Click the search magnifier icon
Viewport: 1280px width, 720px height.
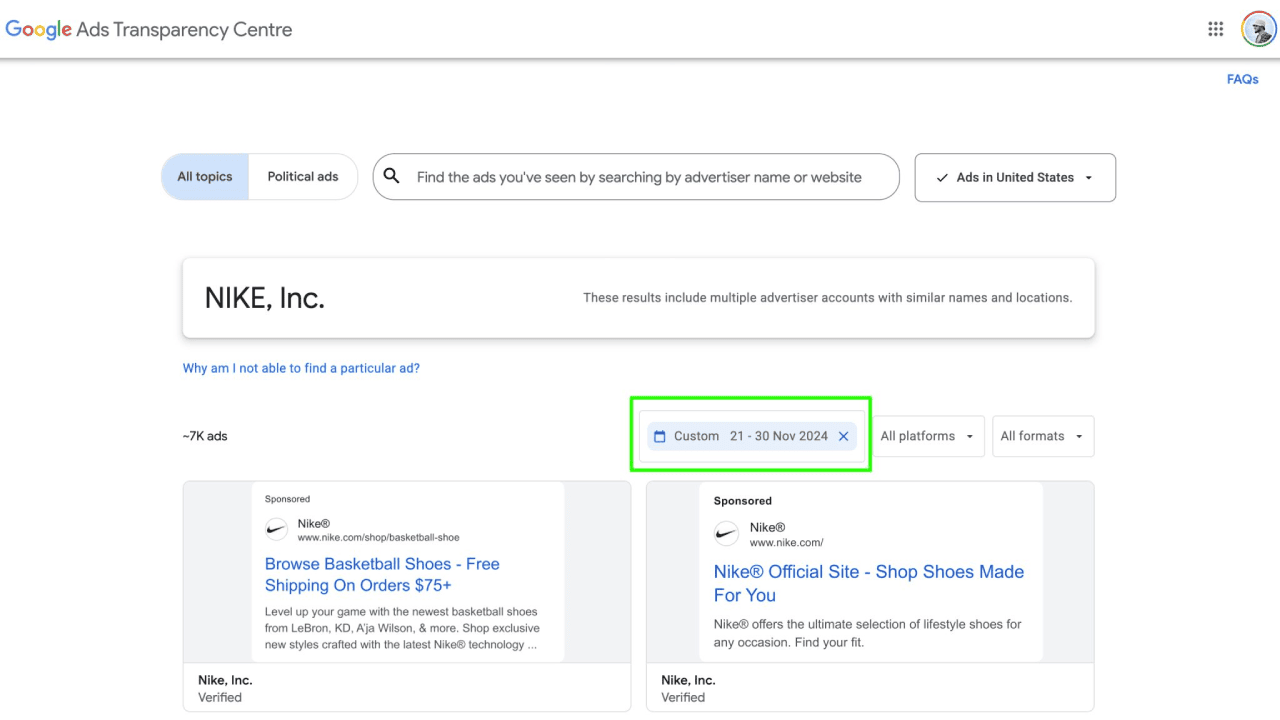[x=392, y=176]
